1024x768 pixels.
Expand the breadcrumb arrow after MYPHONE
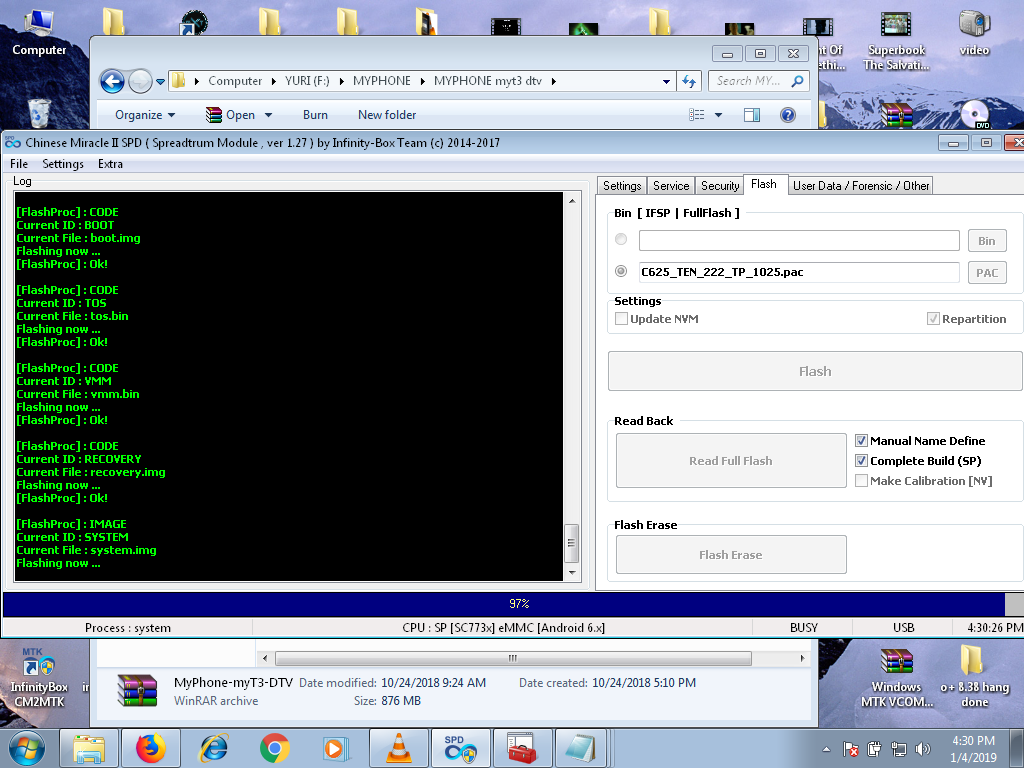[x=423, y=82]
